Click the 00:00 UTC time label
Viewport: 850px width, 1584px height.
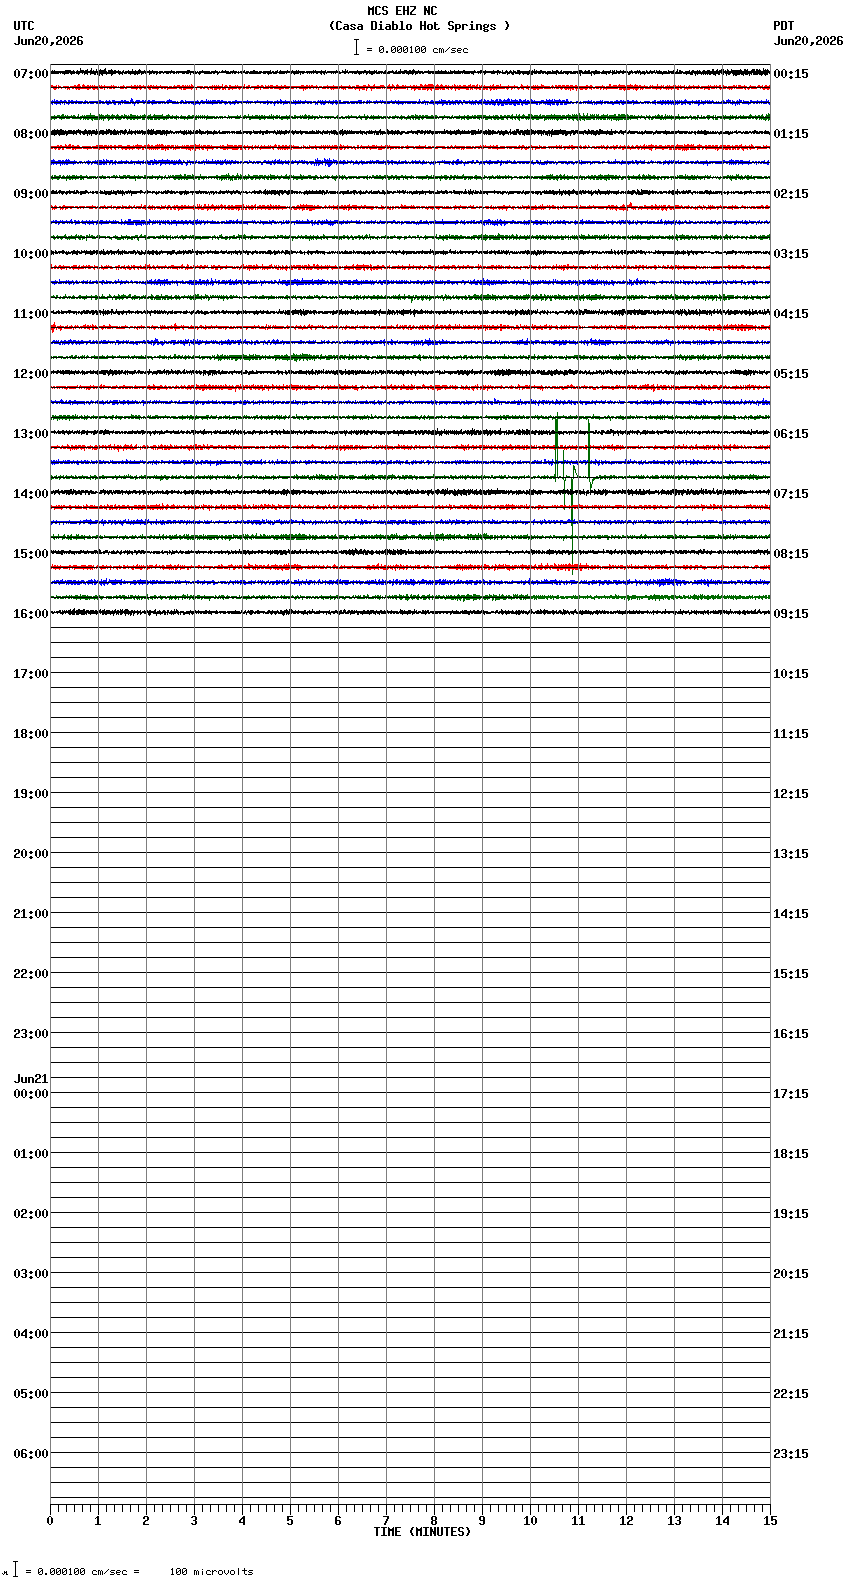(31, 1094)
